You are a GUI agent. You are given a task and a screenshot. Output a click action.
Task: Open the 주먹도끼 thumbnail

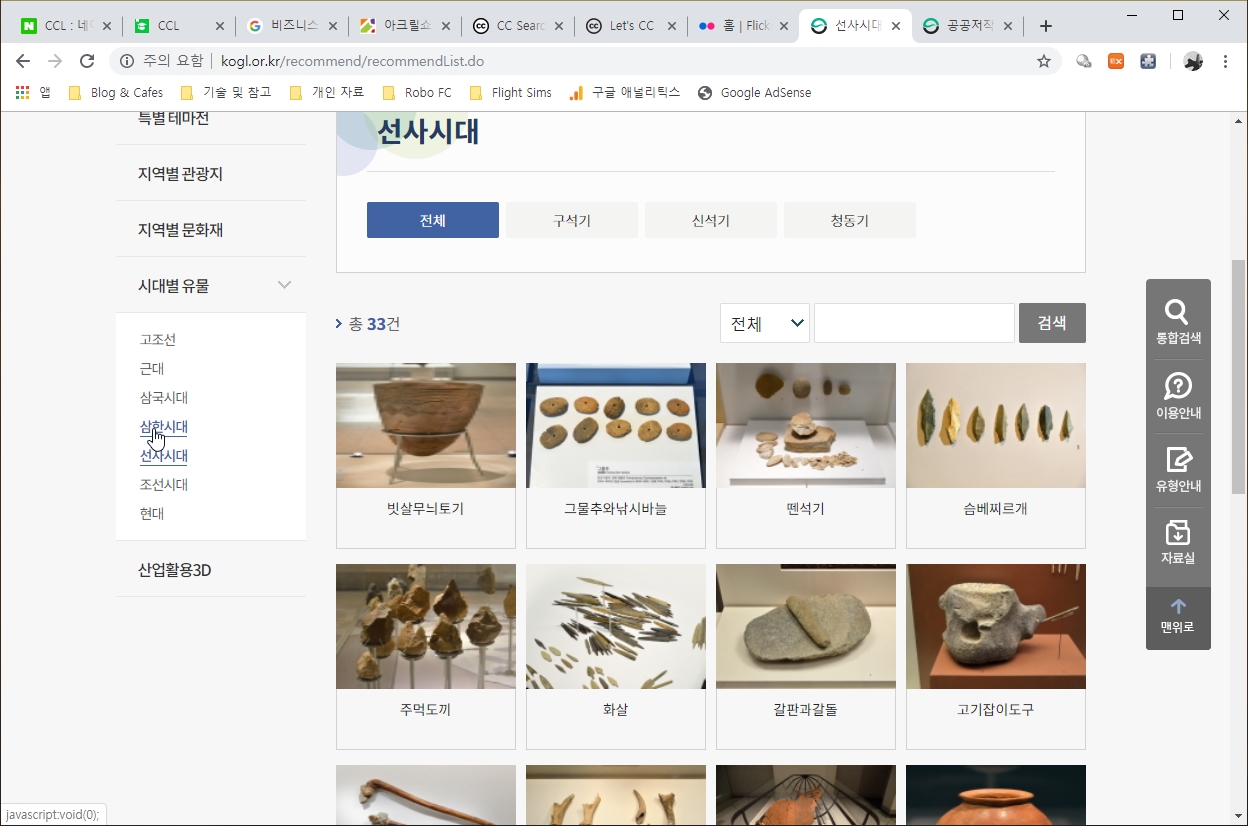(426, 626)
